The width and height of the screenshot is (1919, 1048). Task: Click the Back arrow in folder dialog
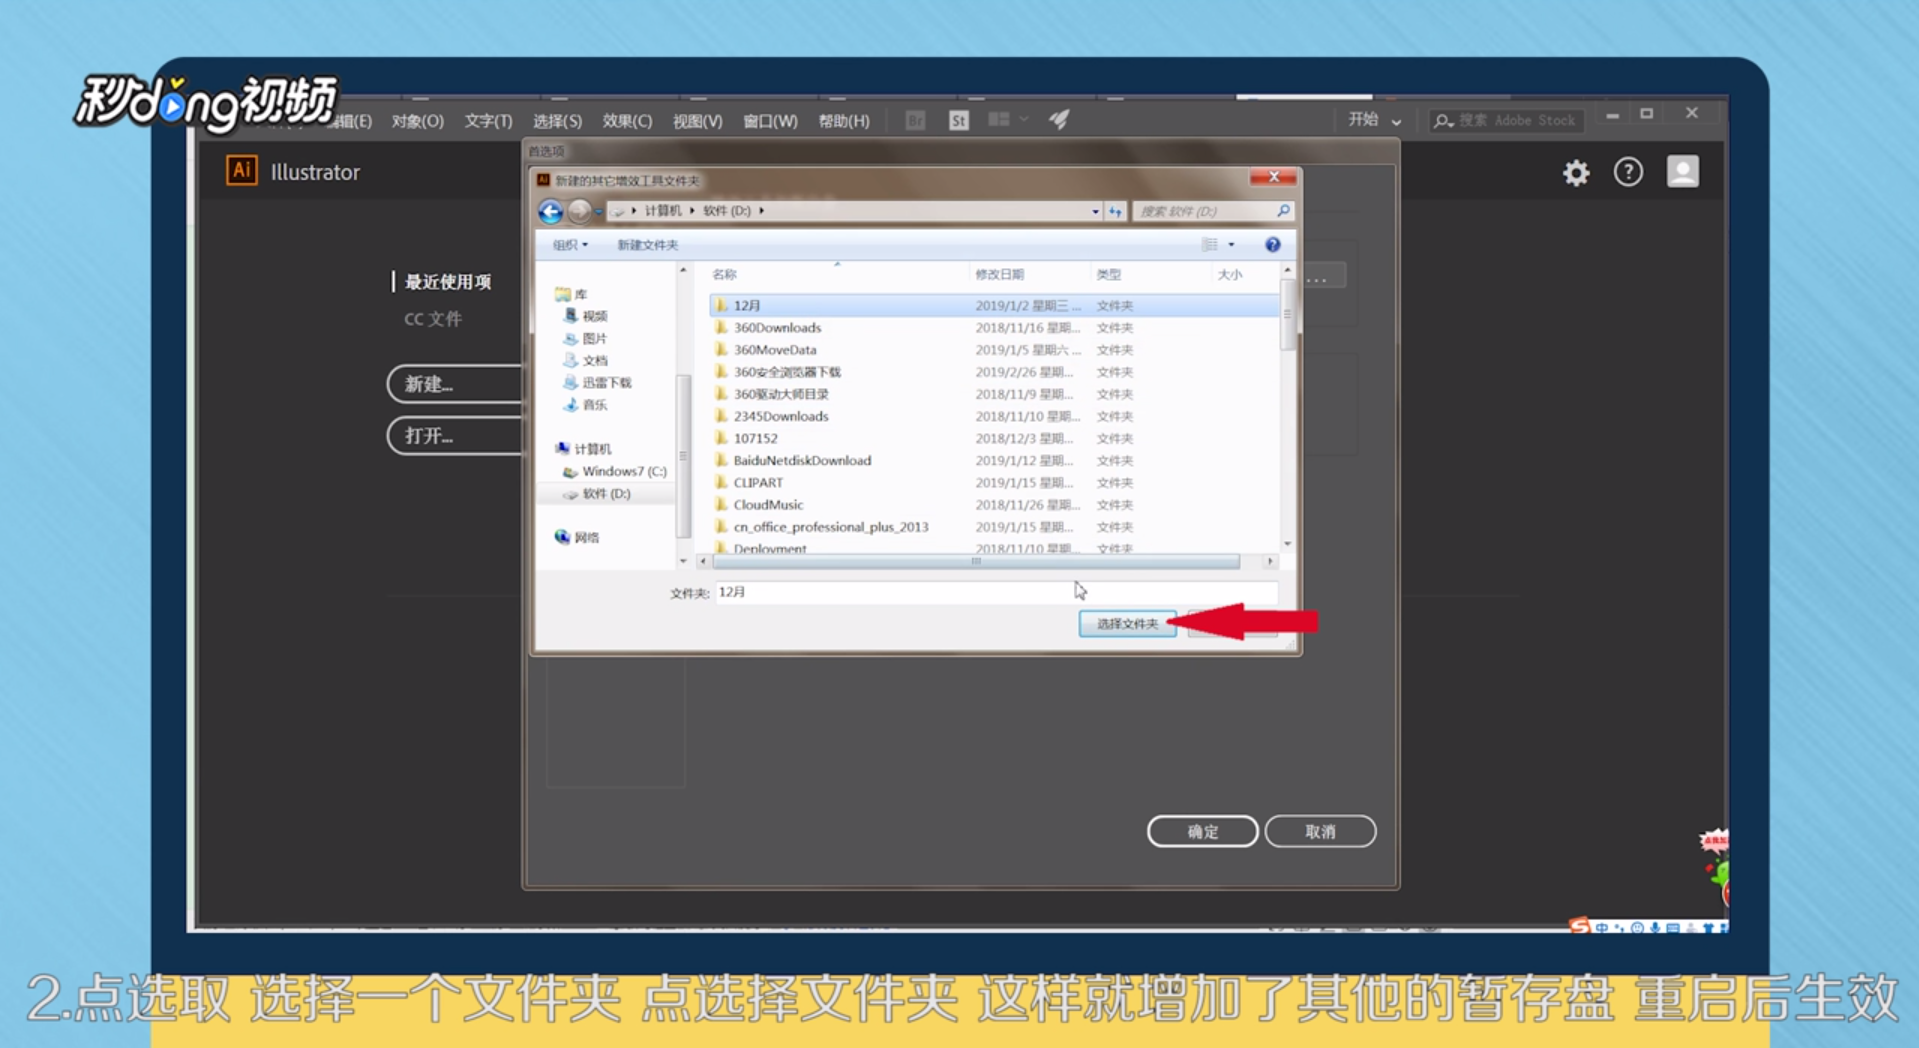[x=551, y=211]
